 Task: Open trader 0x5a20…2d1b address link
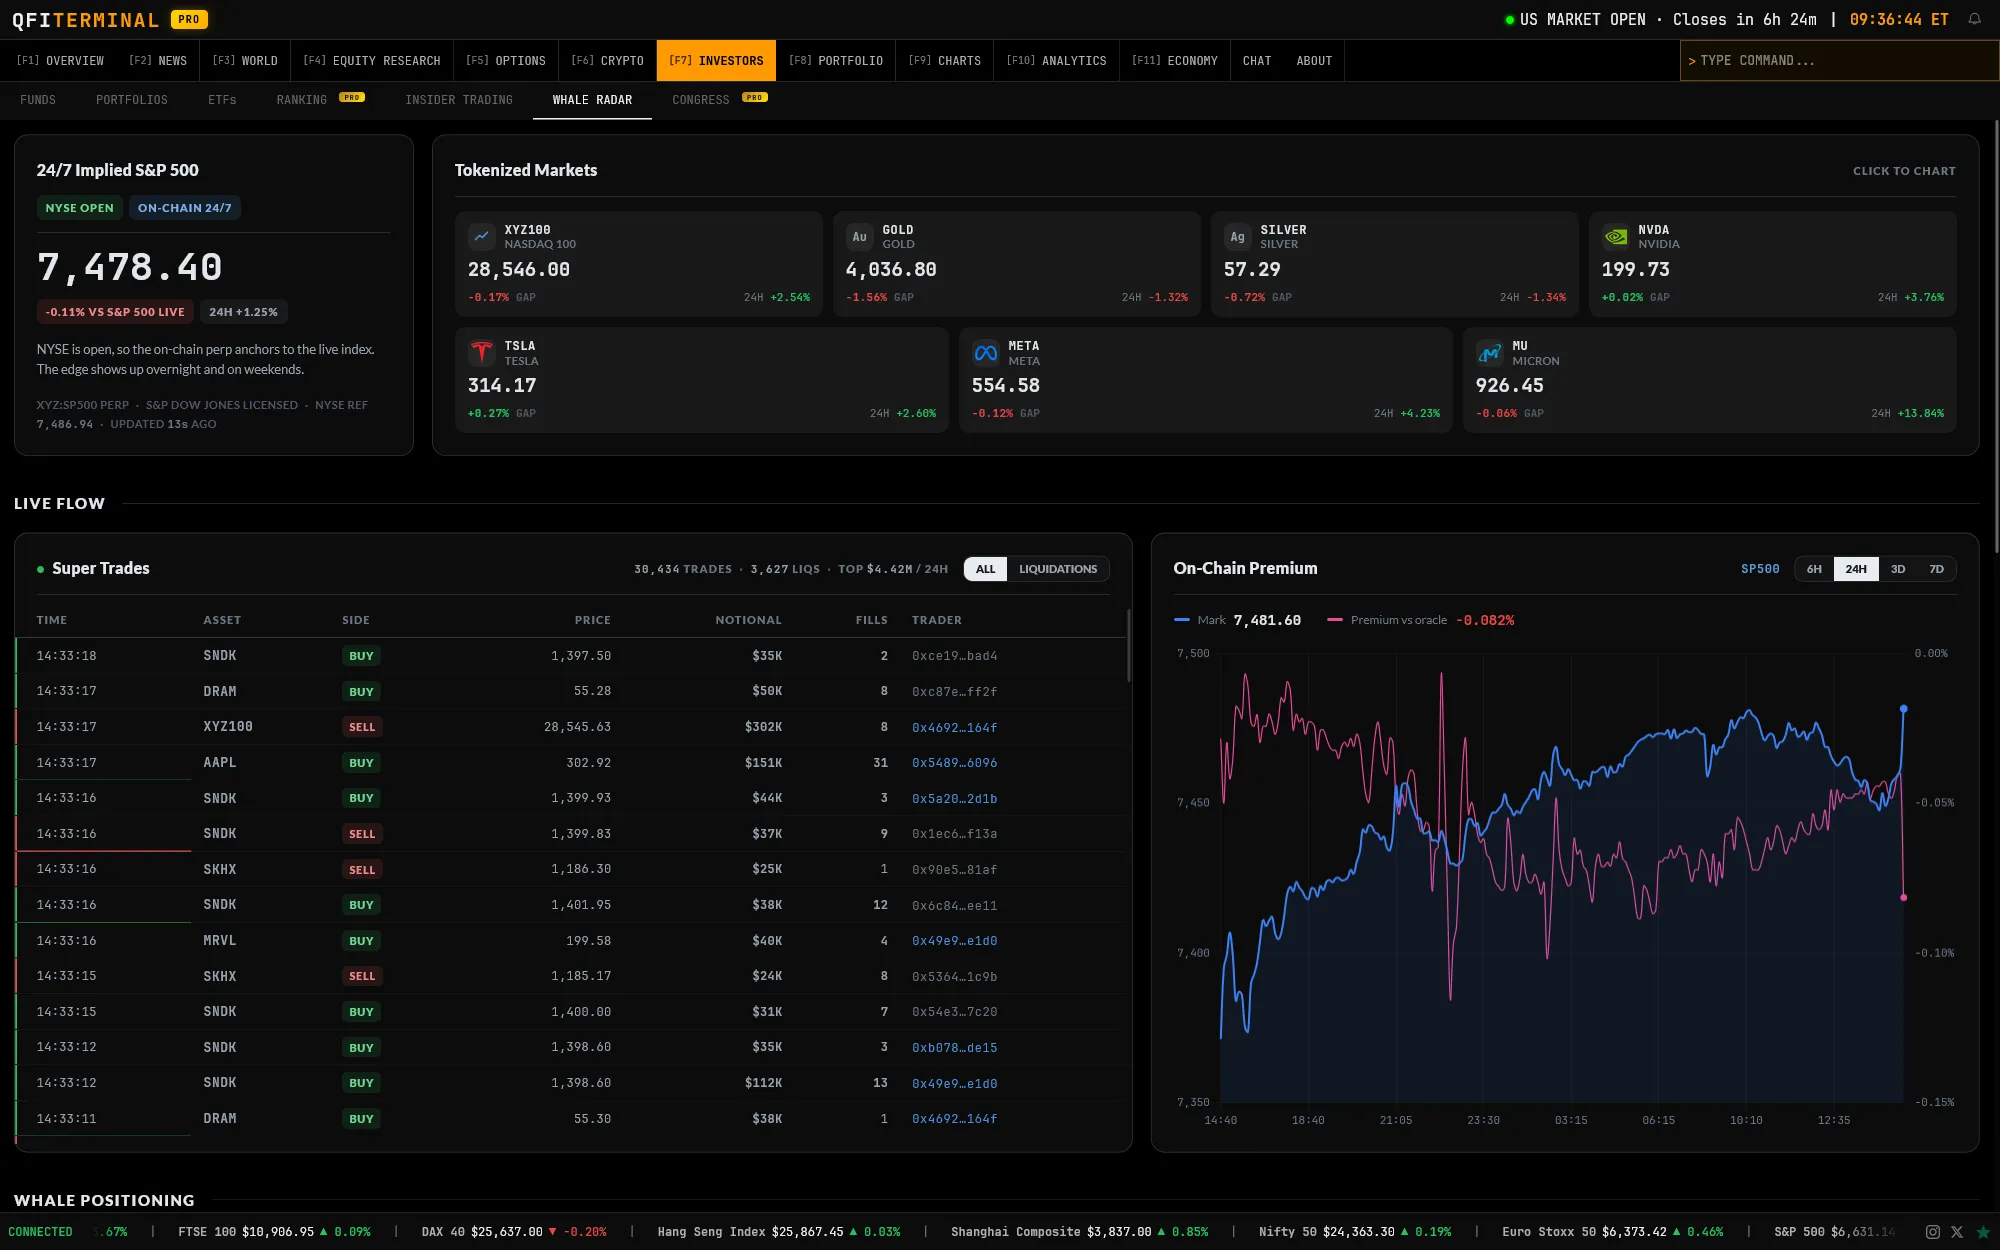pos(954,799)
